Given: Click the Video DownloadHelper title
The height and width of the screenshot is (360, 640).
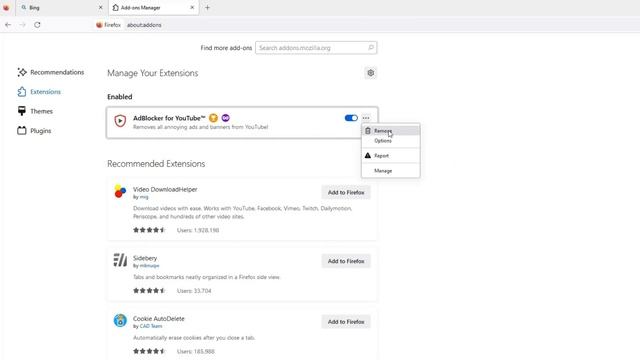Looking at the screenshot, I should point(165,189).
